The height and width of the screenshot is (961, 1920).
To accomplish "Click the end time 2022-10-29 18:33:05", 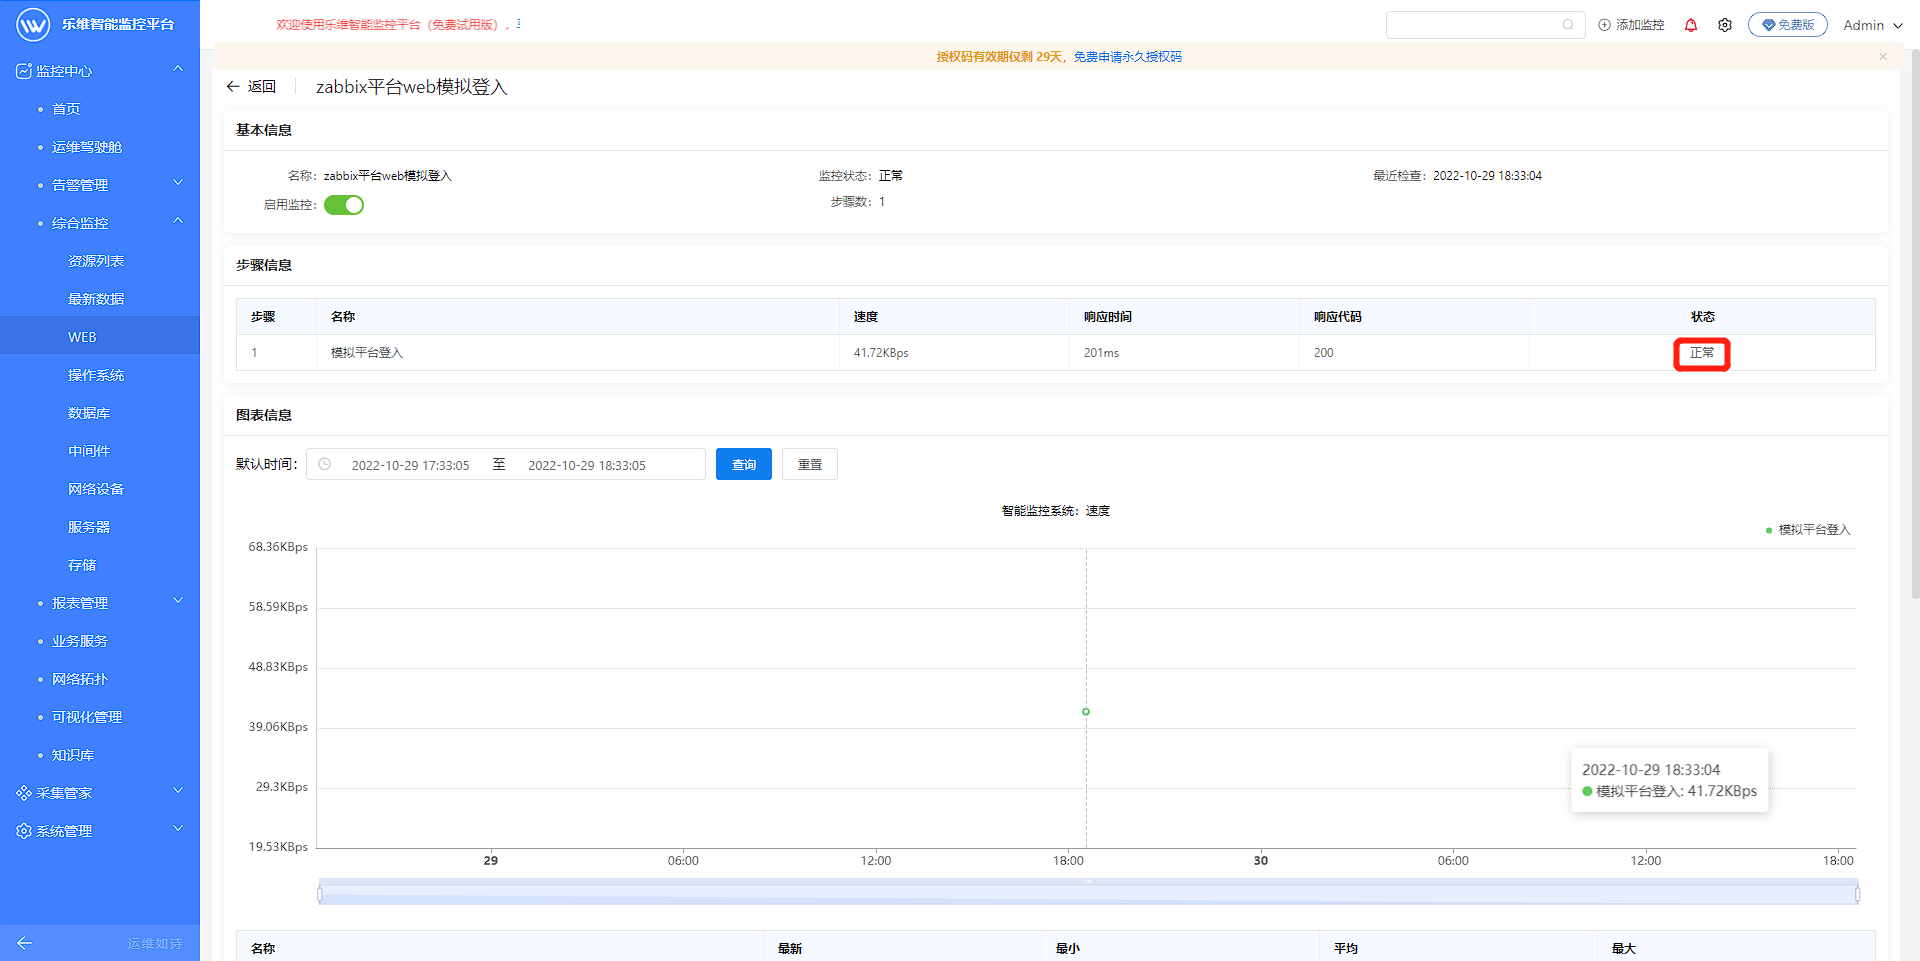I will click(x=587, y=465).
